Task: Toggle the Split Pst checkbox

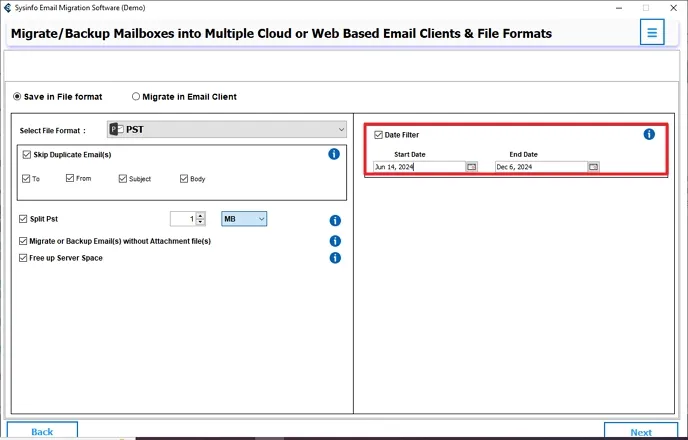Action: [23, 219]
